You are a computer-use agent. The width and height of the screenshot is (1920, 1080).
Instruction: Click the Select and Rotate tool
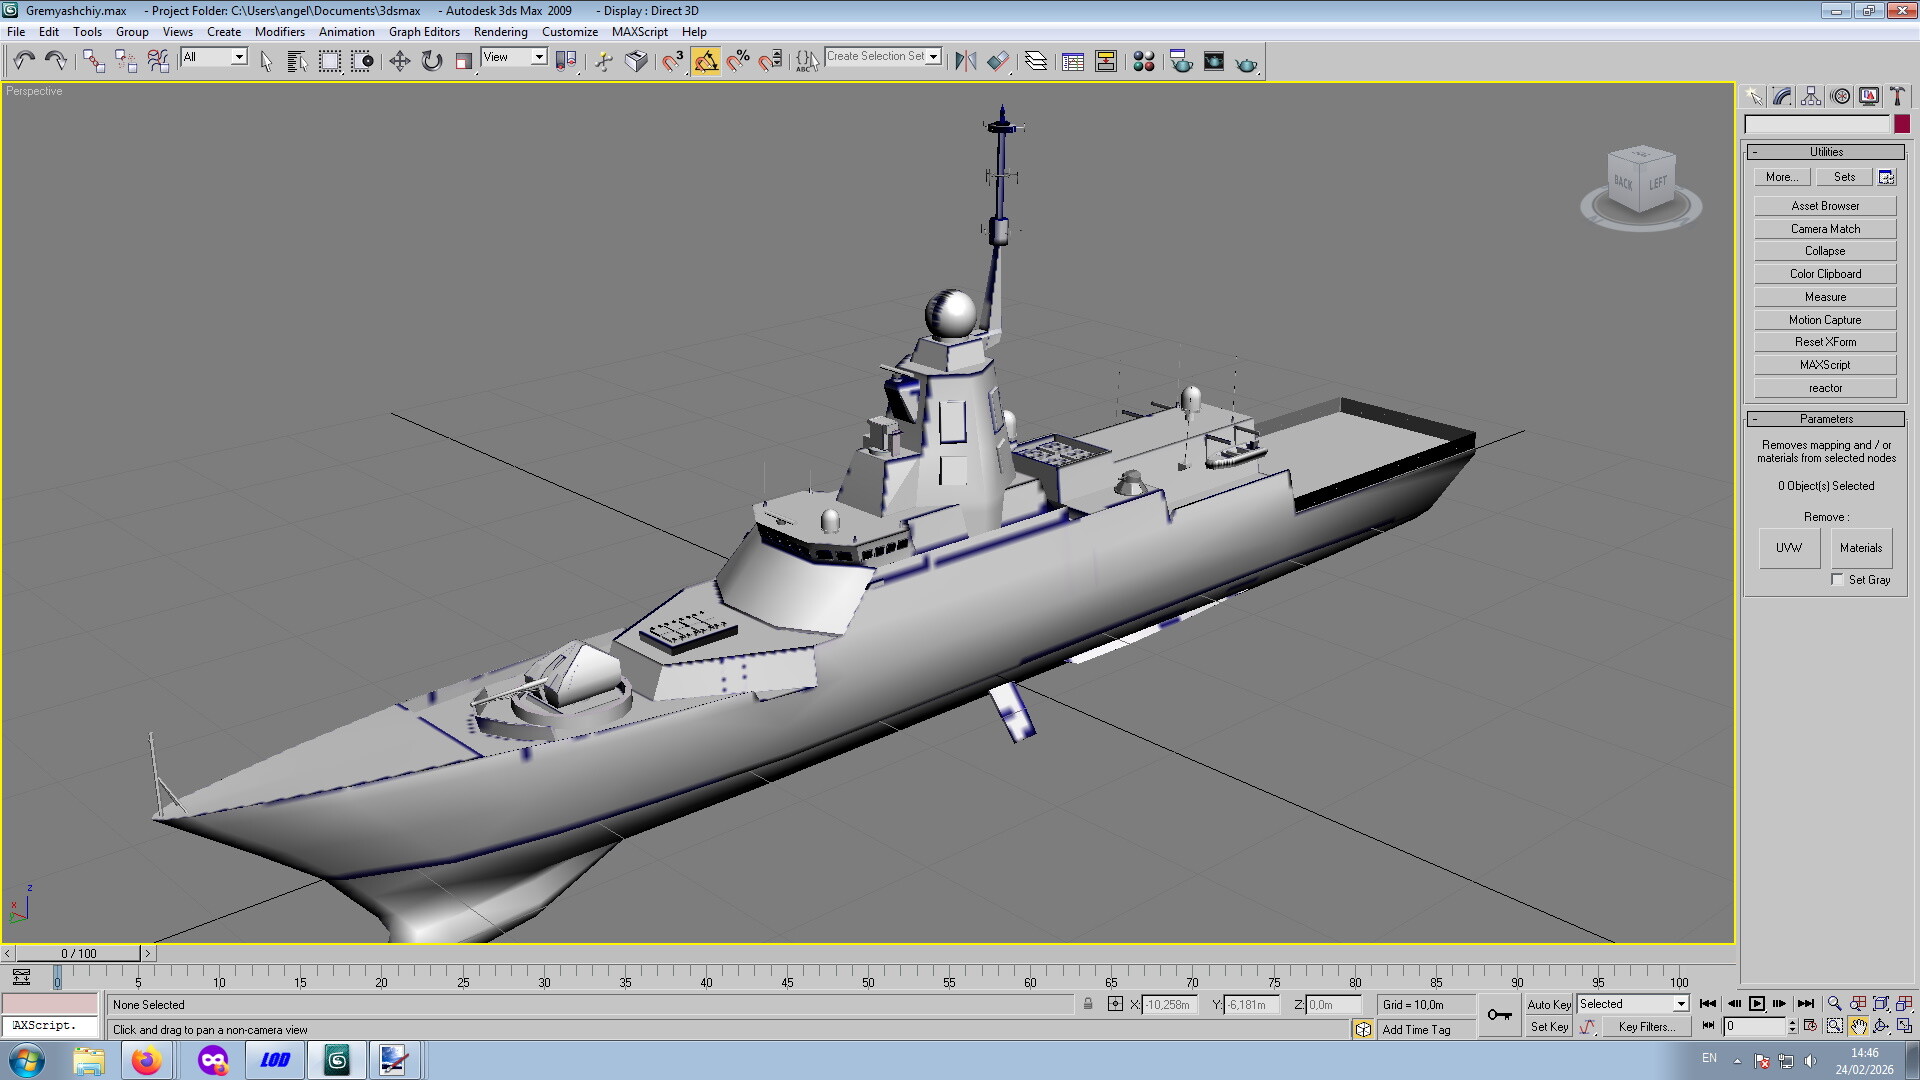[431, 62]
